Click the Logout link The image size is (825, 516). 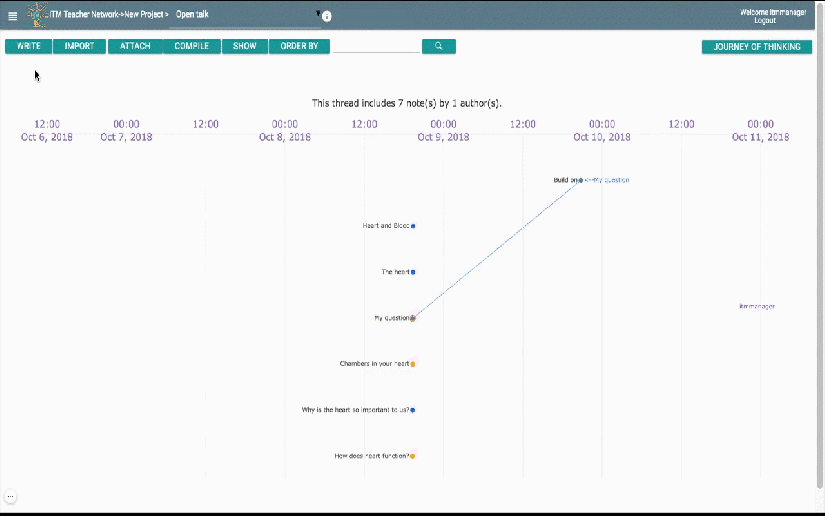[x=765, y=20]
